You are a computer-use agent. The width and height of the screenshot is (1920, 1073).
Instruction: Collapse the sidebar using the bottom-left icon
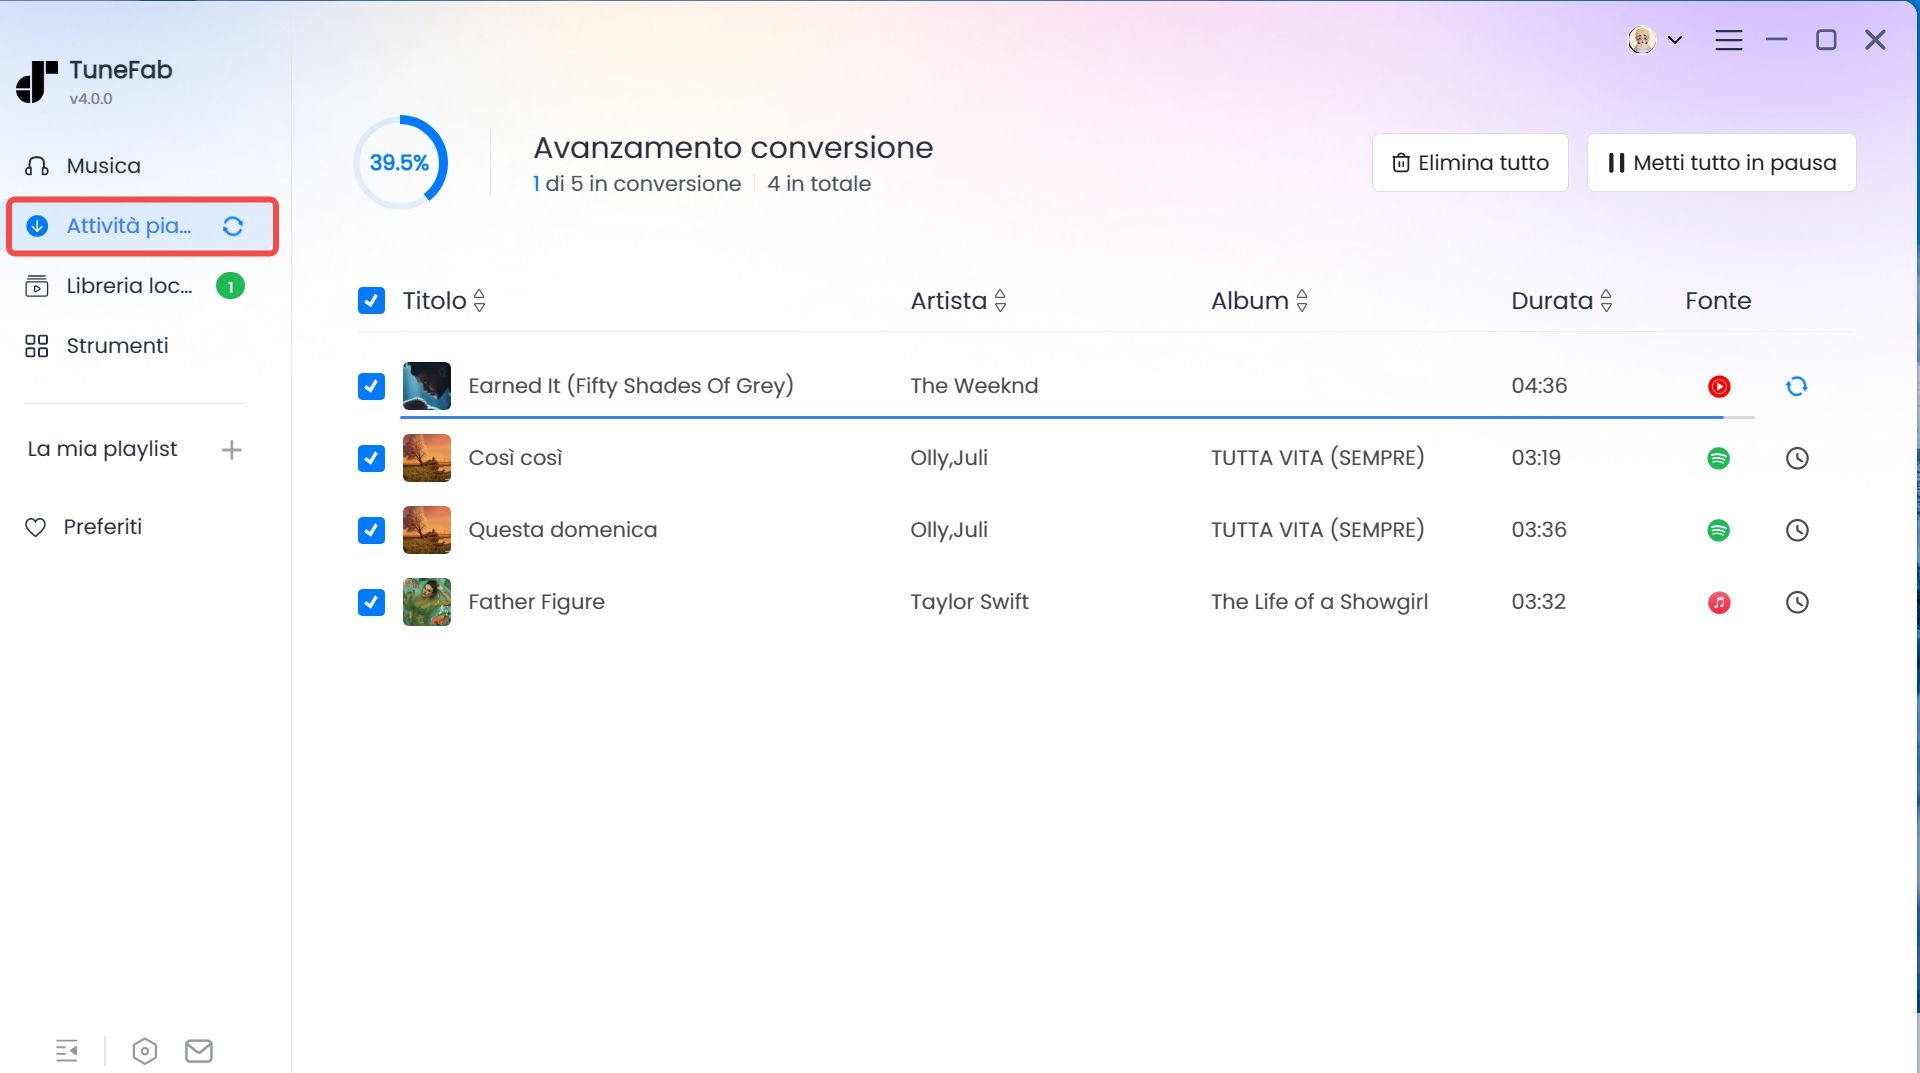[x=67, y=1050]
